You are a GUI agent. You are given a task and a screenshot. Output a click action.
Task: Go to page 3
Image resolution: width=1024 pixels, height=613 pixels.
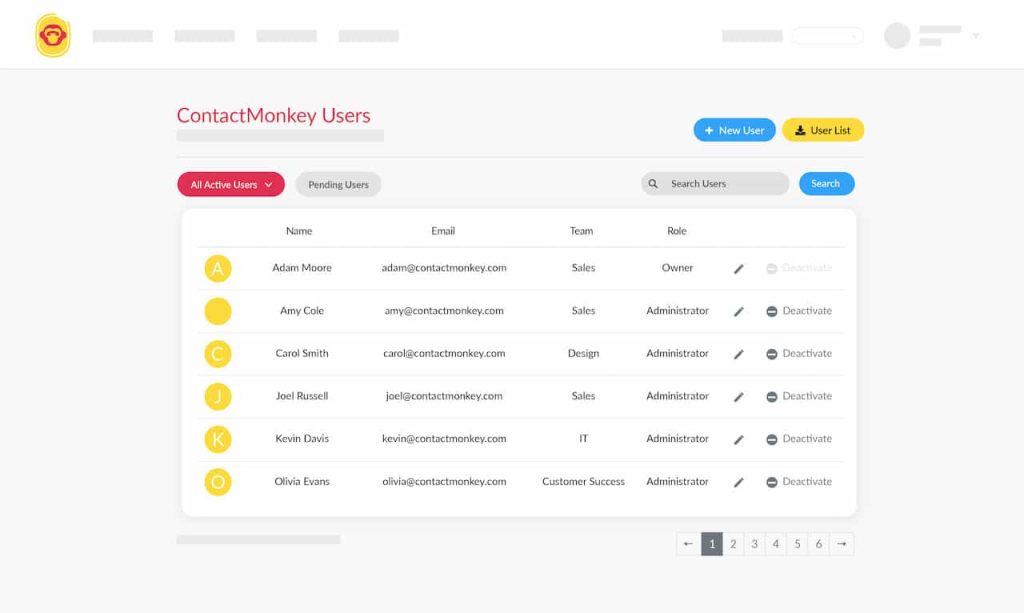[754, 544]
